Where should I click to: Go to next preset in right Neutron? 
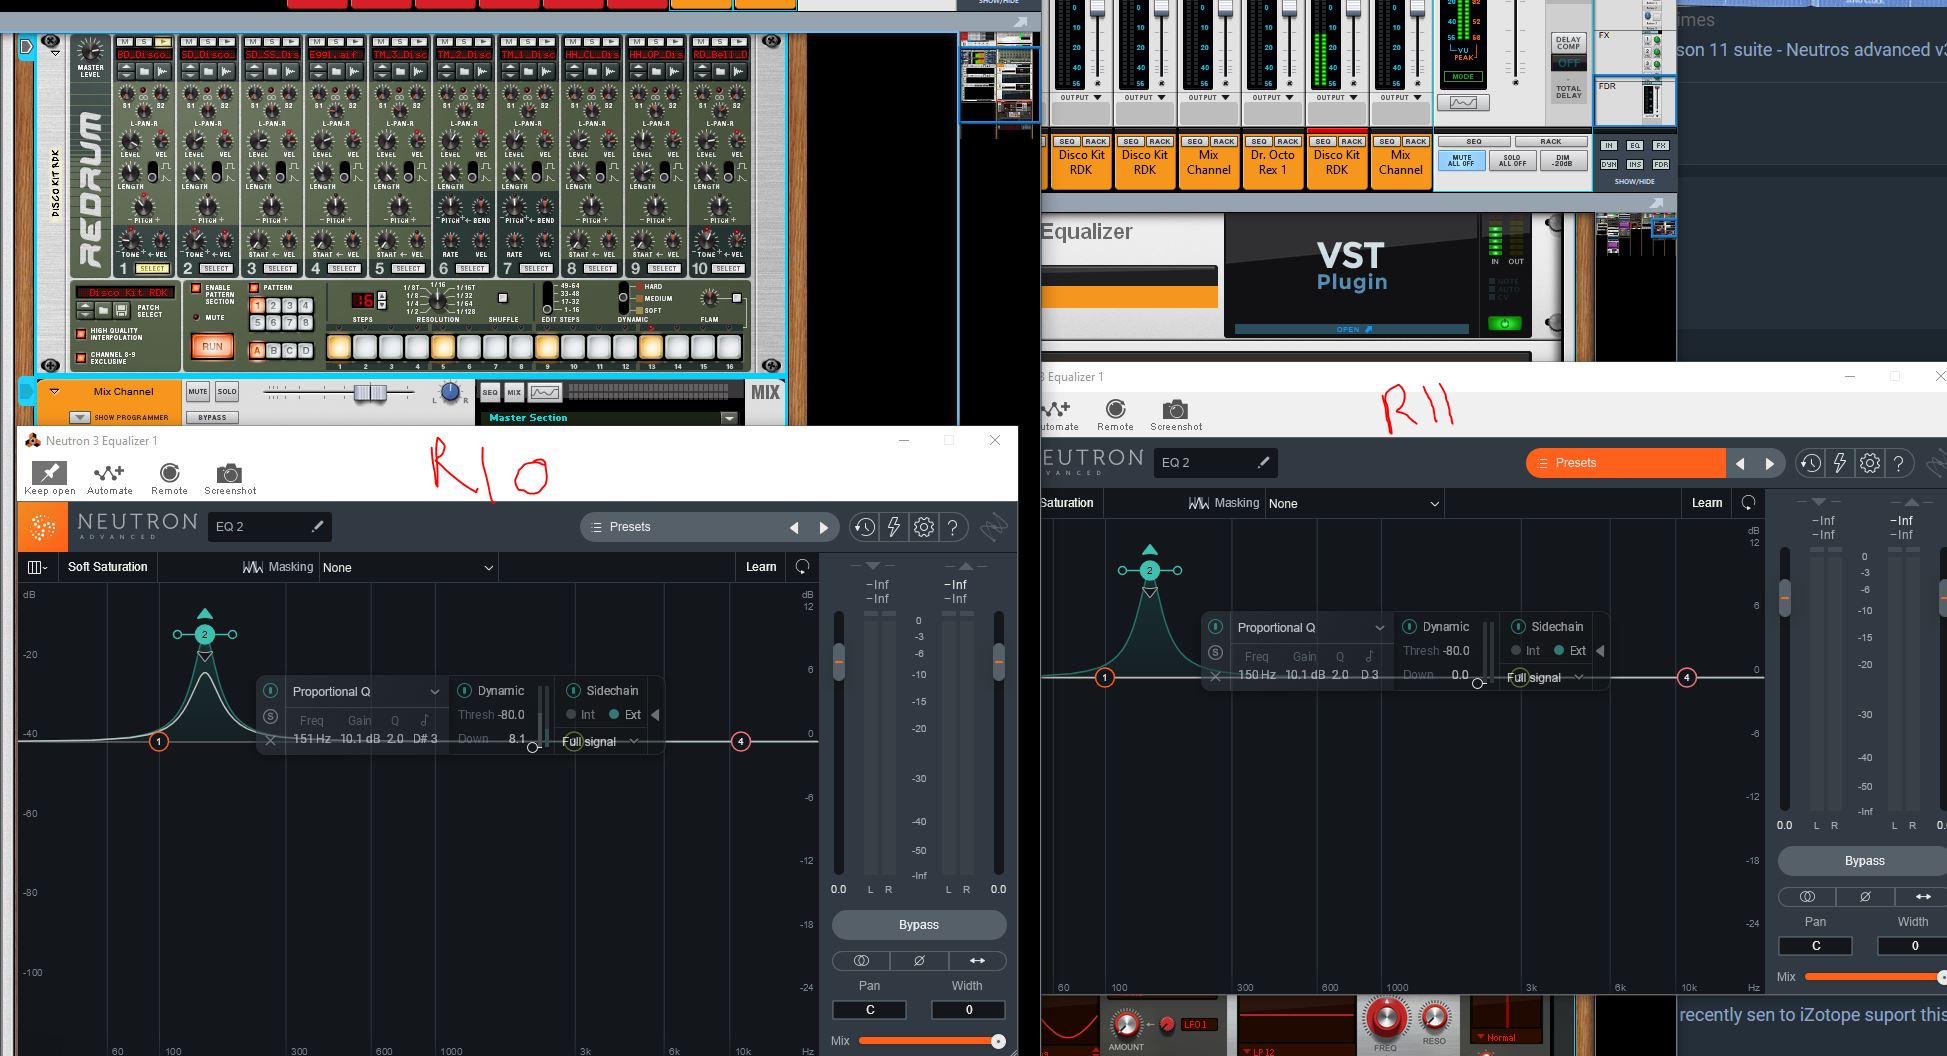(x=1769, y=463)
